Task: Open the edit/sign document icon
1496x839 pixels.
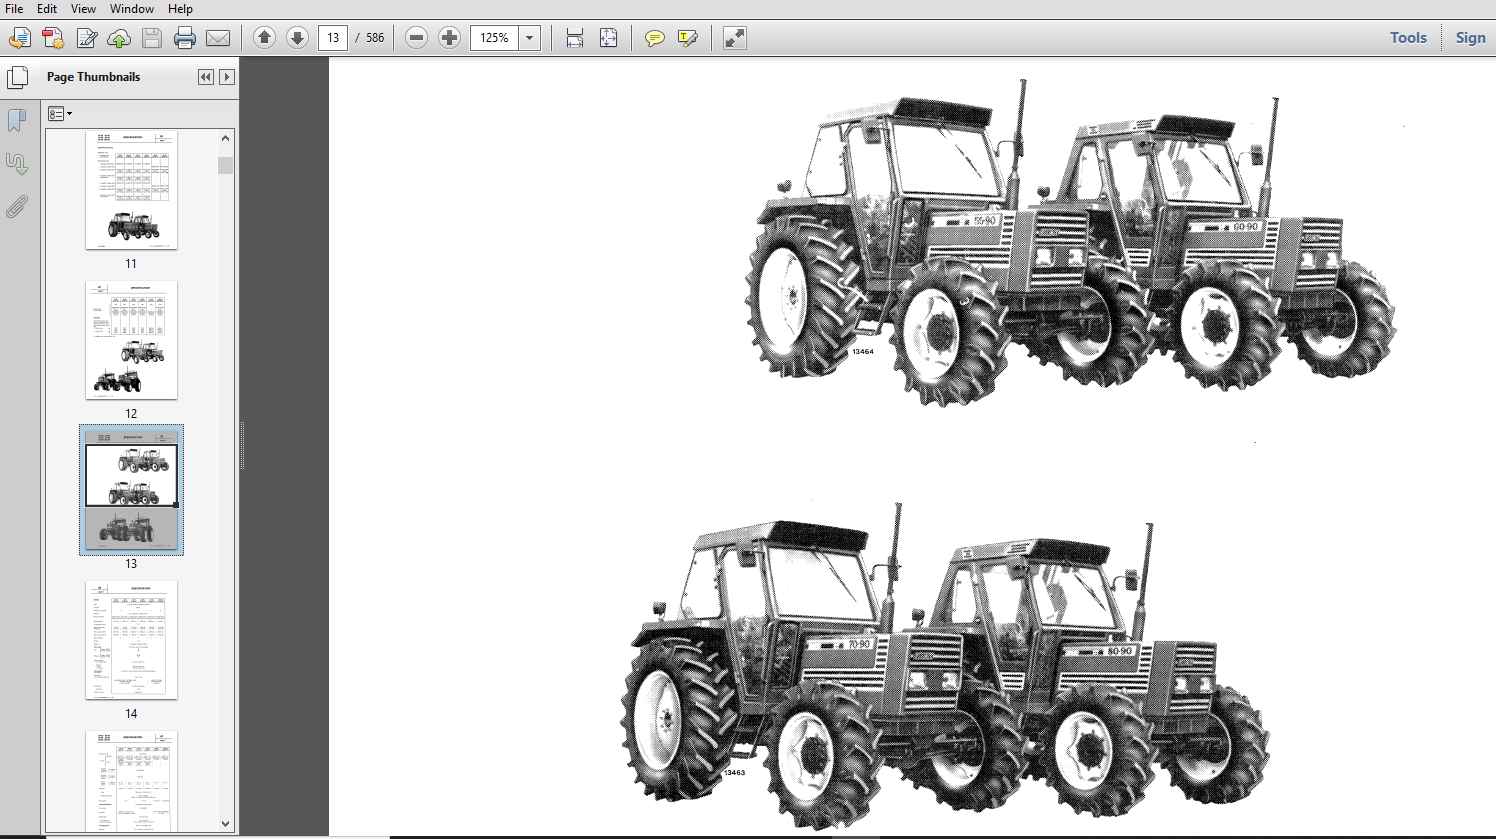Action: [x=87, y=38]
